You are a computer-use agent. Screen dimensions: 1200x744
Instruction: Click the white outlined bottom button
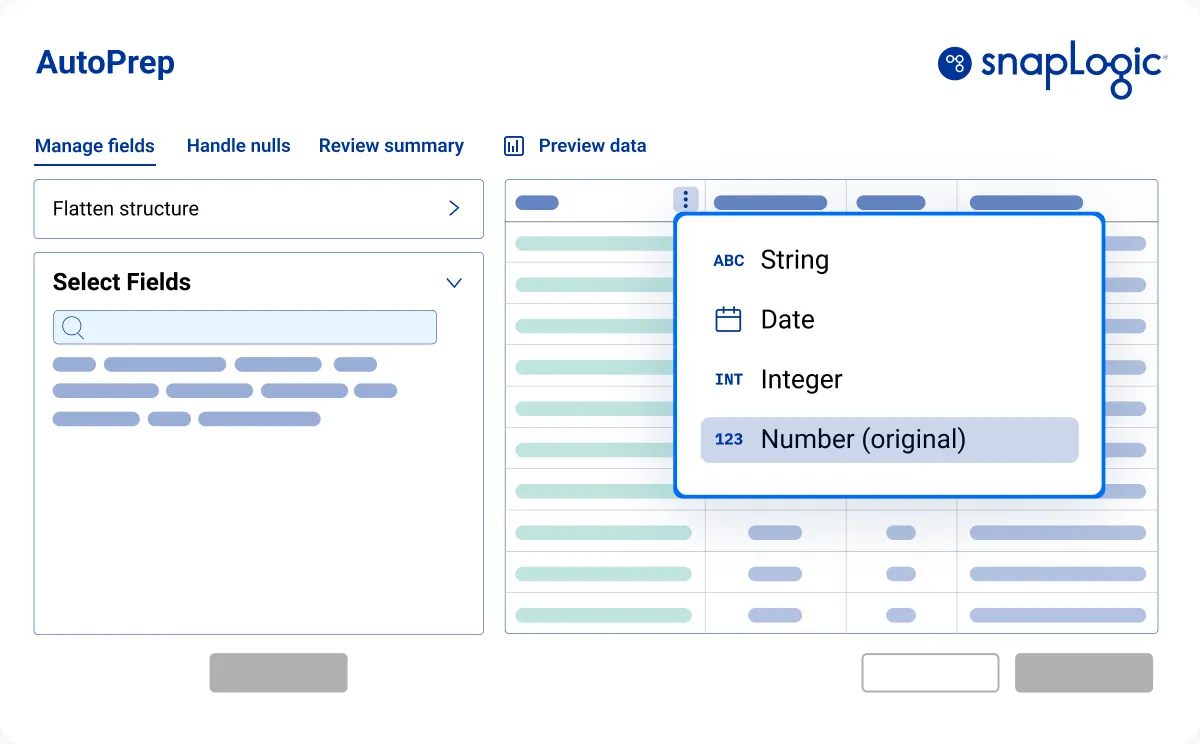tap(930, 673)
